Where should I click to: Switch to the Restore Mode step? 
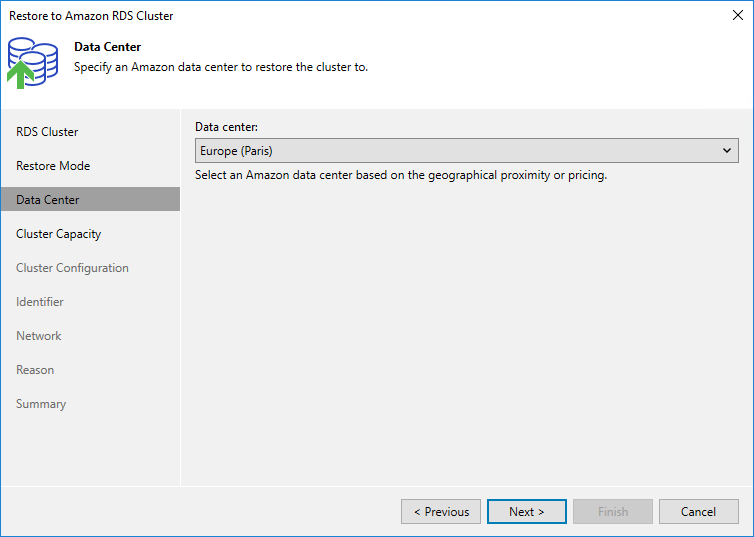click(53, 166)
